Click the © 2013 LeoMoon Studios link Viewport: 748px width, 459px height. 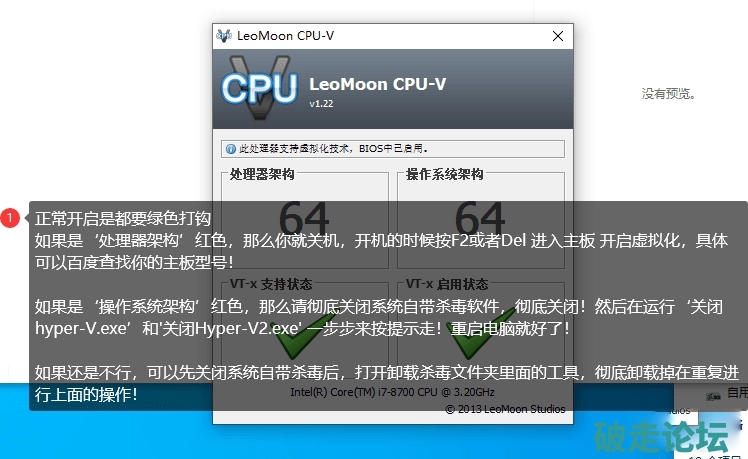coord(506,409)
